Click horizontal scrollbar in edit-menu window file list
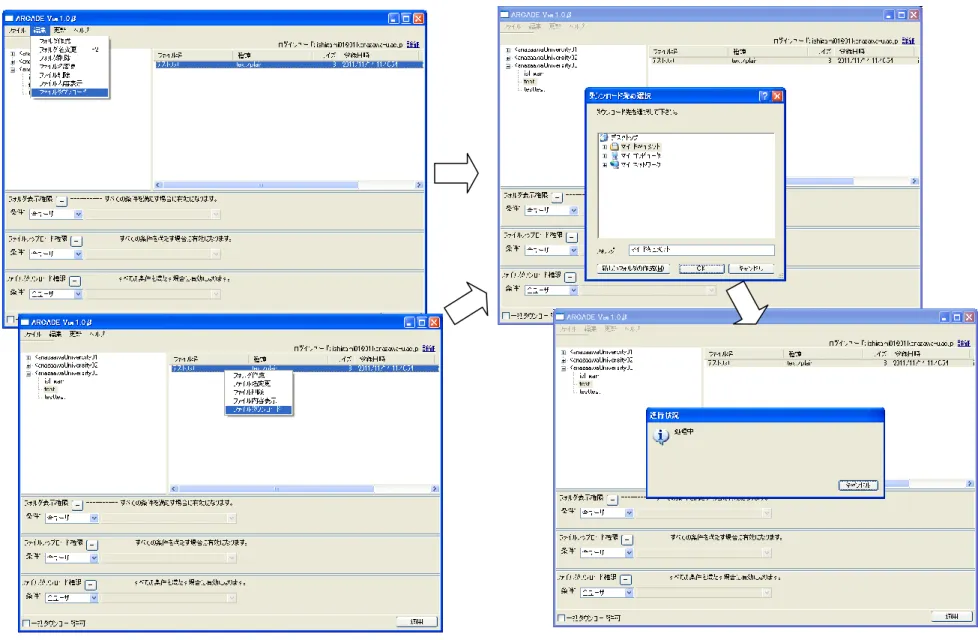The height and width of the screenshot is (640, 978). (x=288, y=185)
